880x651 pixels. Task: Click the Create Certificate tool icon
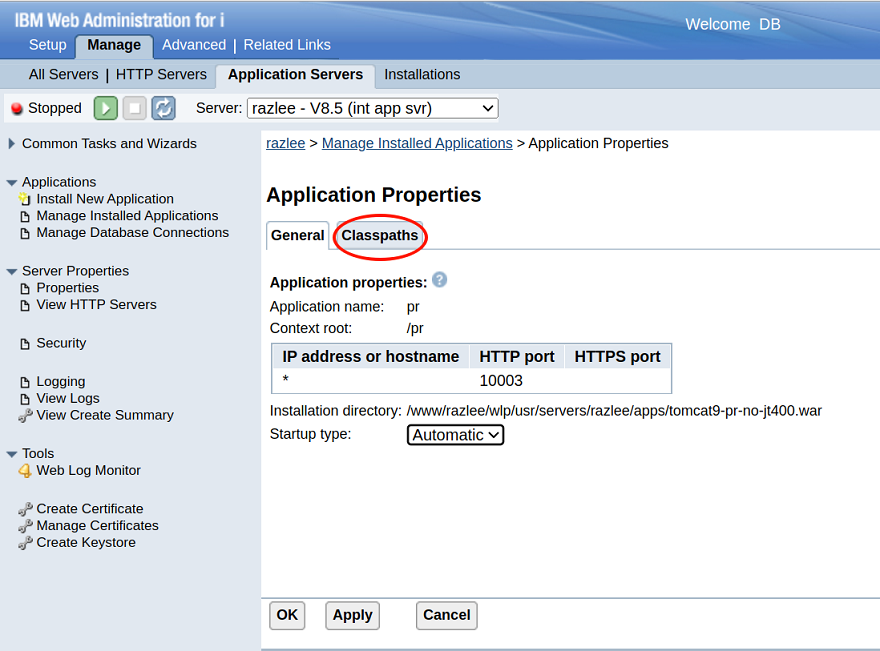pos(25,509)
